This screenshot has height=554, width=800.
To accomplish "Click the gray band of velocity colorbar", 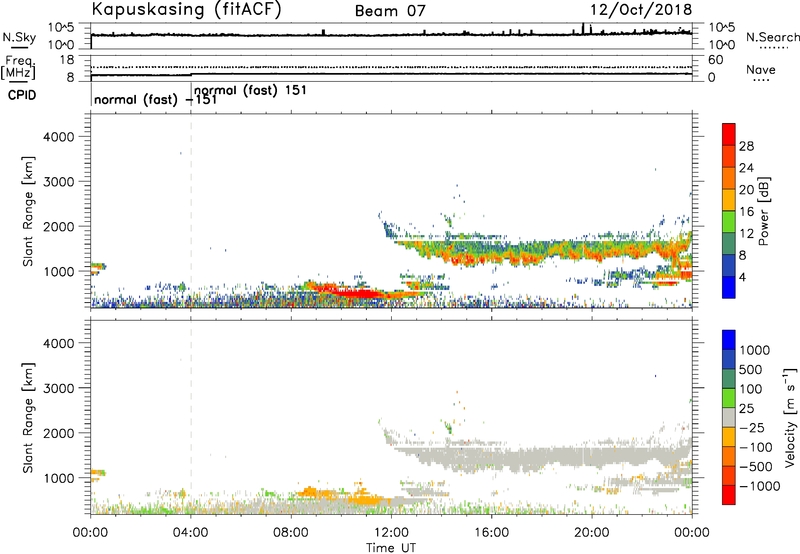I will click(x=729, y=417).
